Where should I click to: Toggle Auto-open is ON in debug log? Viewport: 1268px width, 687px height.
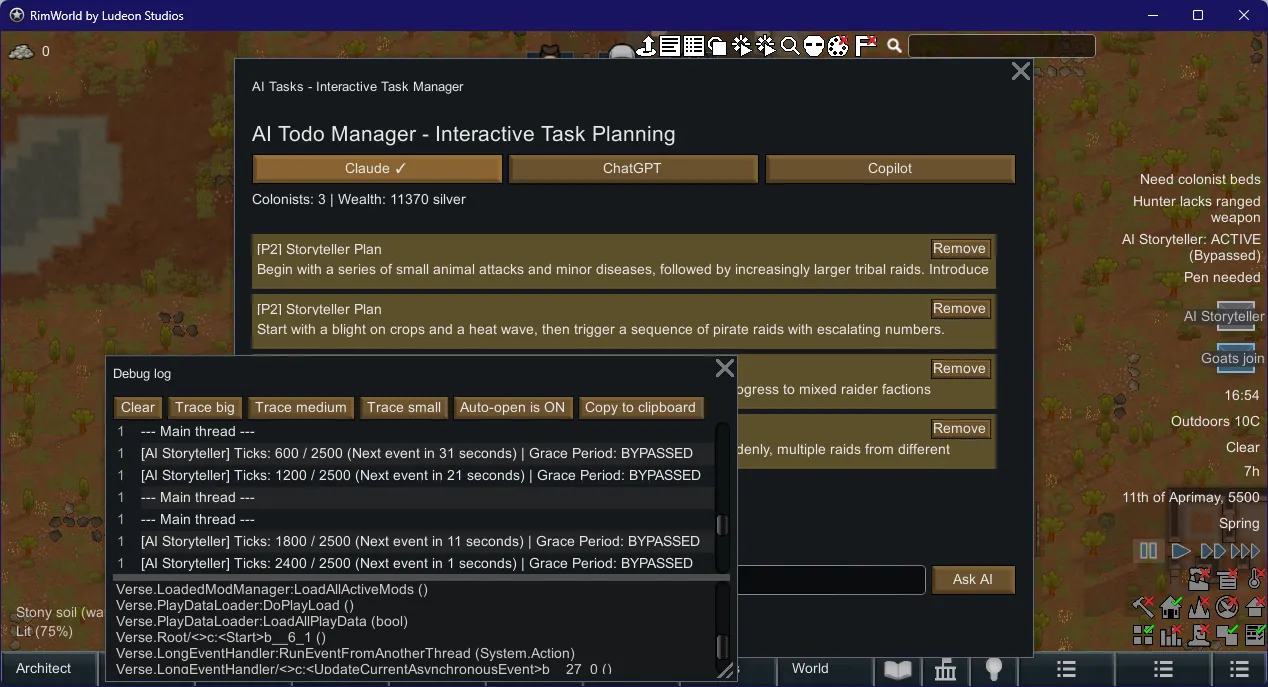click(512, 407)
